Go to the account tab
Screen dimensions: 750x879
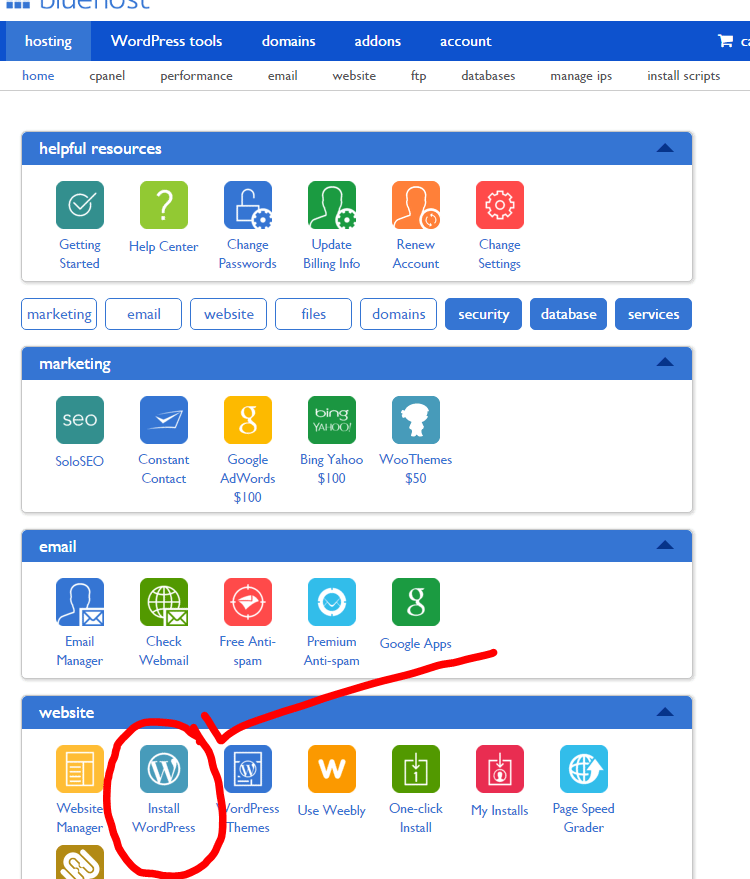465,41
